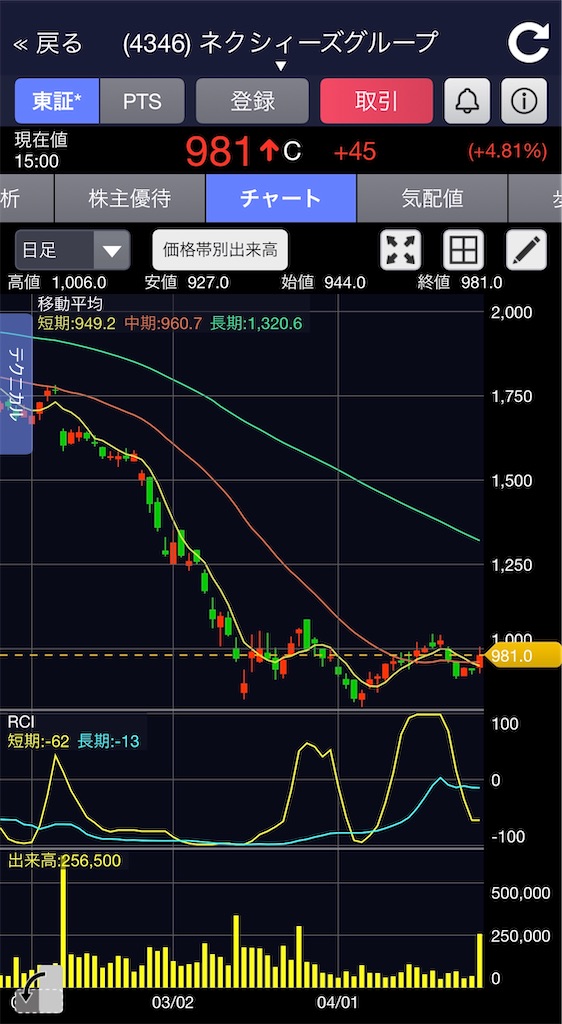The width and height of the screenshot is (562, 1024).
Task: Open the テクニカル side panel
Action: [16, 384]
